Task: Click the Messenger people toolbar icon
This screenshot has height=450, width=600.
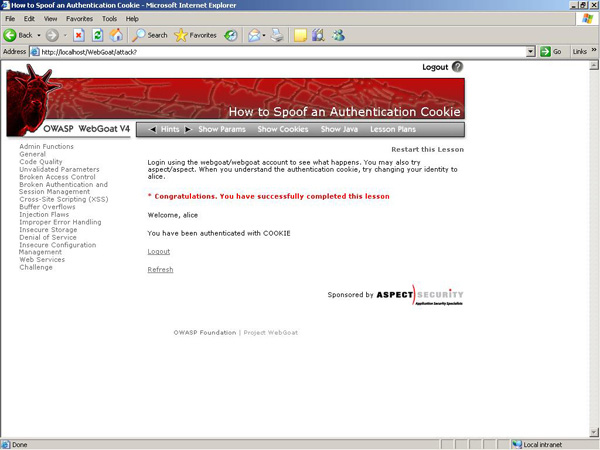Action: pos(338,35)
